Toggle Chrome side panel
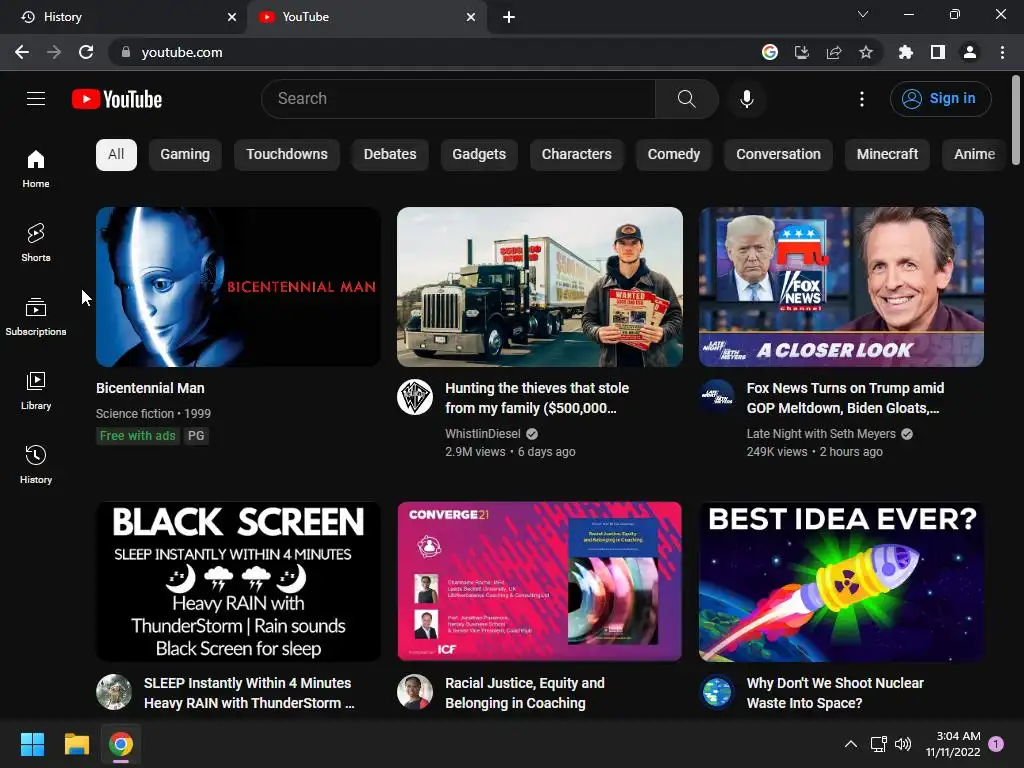The image size is (1024, 768). click(x=938, y=52)
